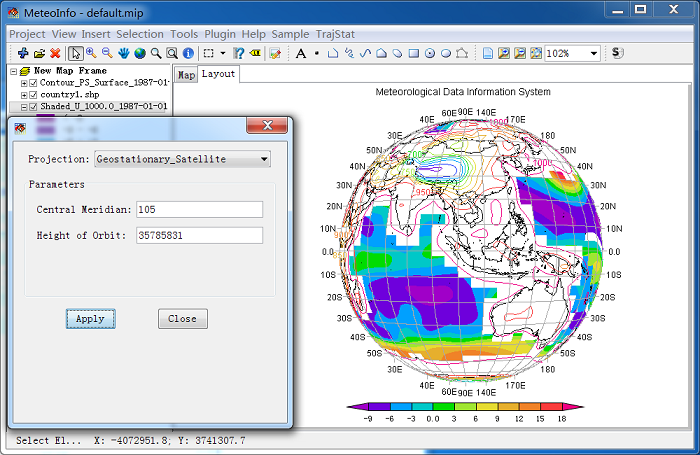Click the Page Setup document icon
This screenshot has width=700, height=455.
click(488, 54)
